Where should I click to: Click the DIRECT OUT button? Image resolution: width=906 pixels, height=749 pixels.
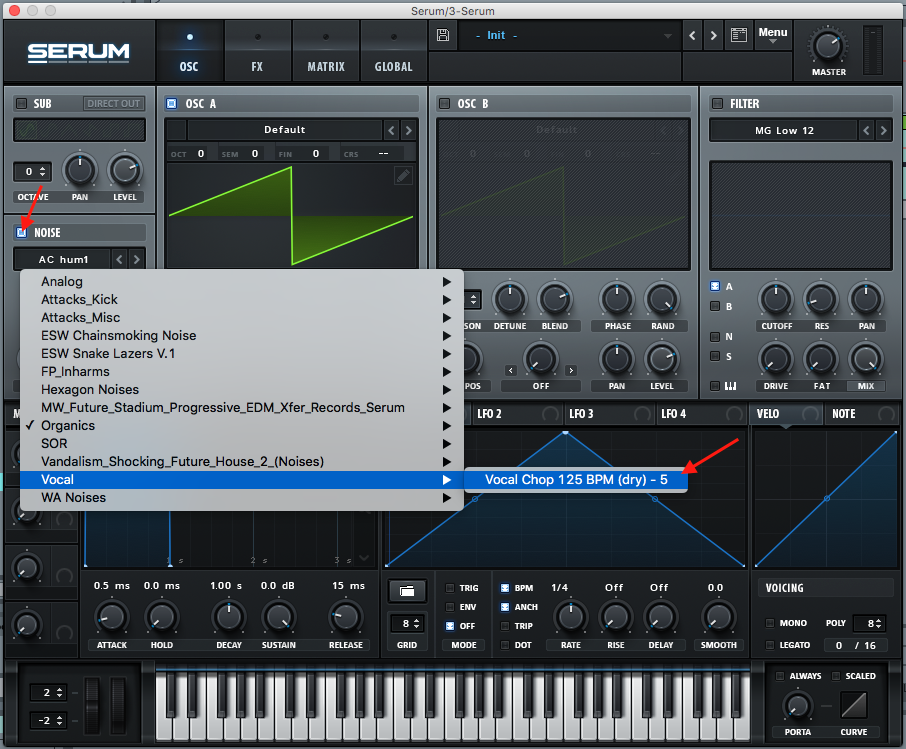point(113,103)
